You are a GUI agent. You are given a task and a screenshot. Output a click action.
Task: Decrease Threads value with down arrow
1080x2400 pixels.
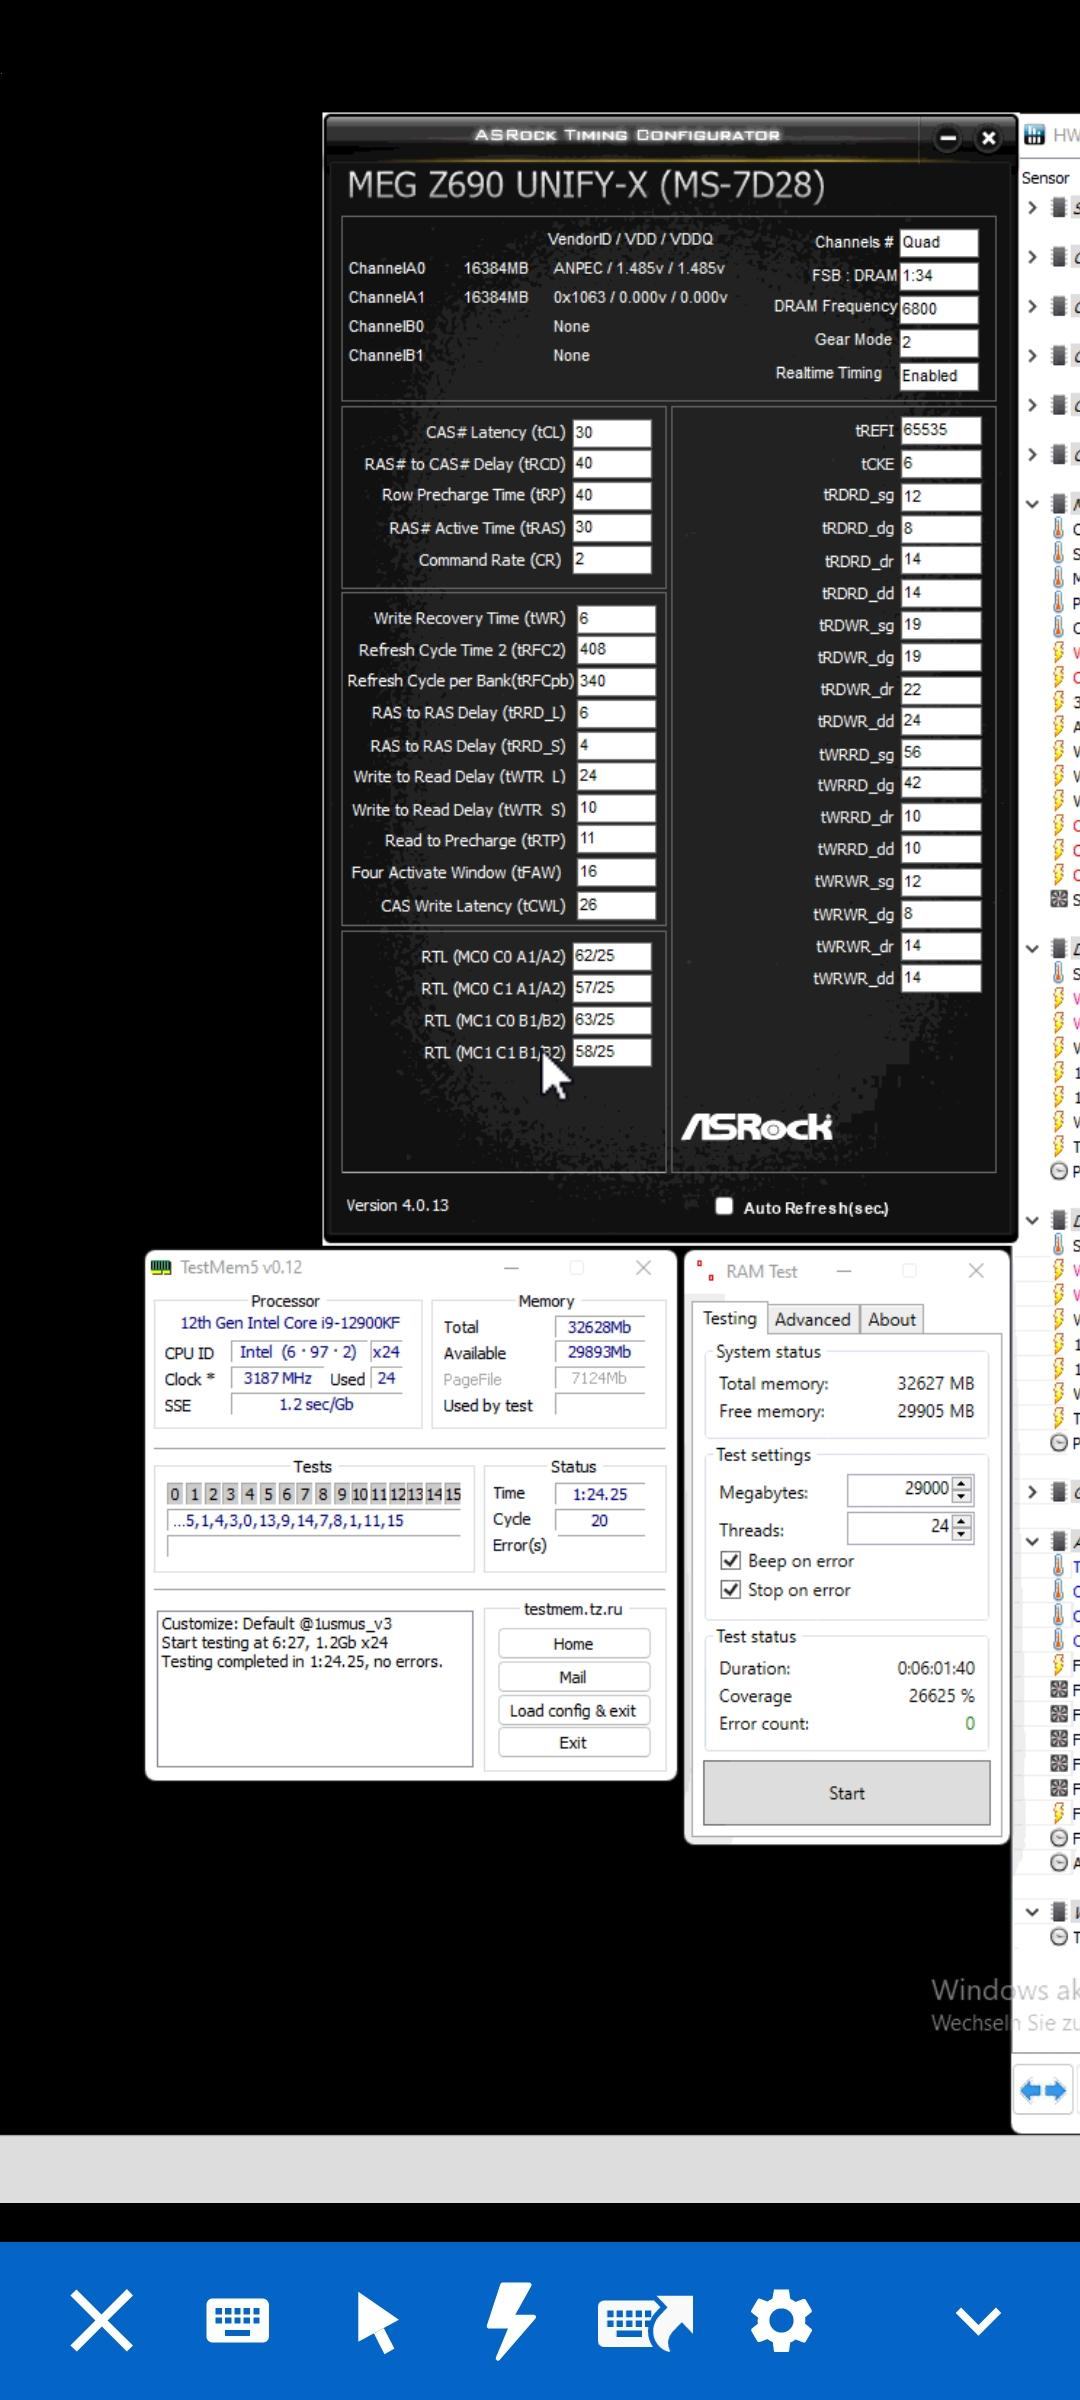pos(962,1534)
